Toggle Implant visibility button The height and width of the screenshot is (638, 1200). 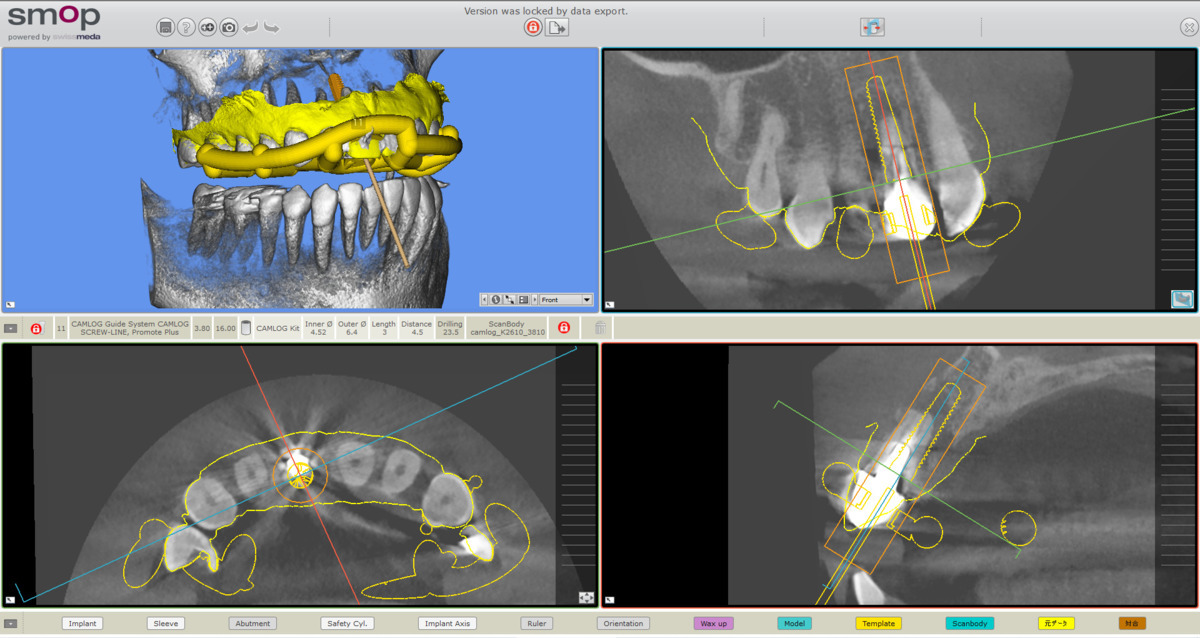tap(82, 623)
